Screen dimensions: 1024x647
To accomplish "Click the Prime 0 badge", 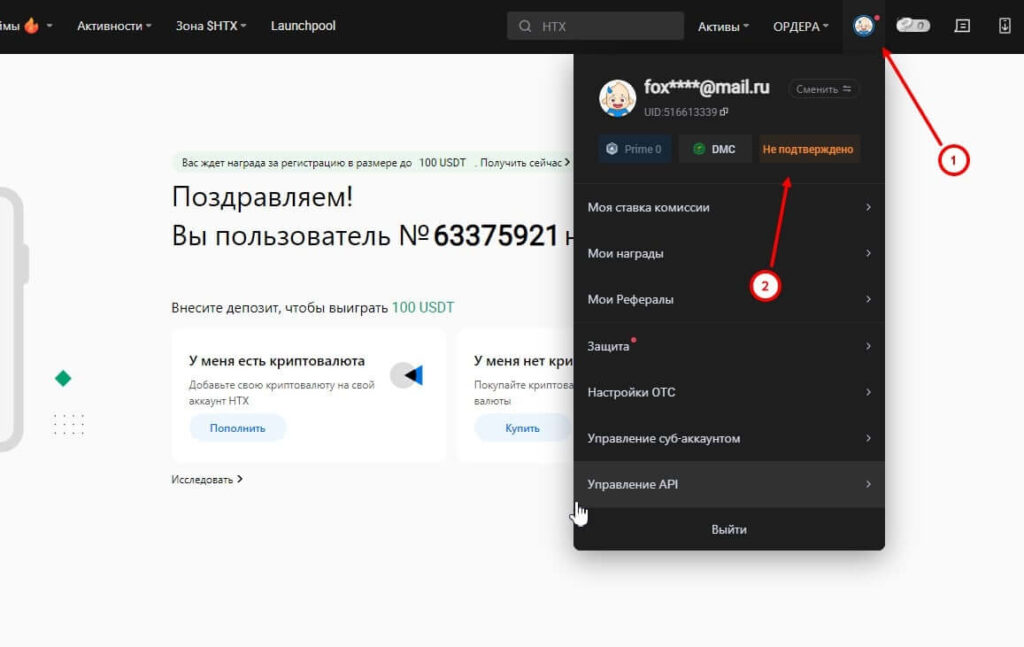I will [x=634, y=149].
